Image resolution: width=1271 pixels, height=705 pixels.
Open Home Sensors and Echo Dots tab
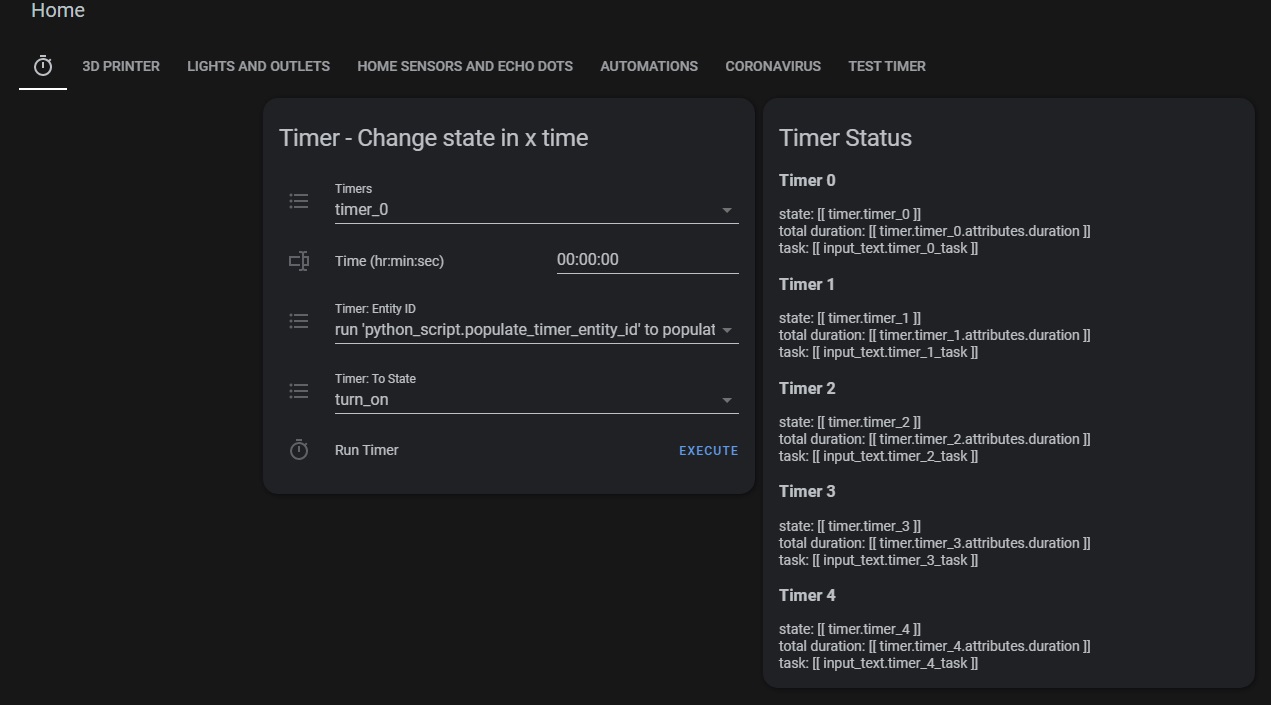(x=465, y=66)
